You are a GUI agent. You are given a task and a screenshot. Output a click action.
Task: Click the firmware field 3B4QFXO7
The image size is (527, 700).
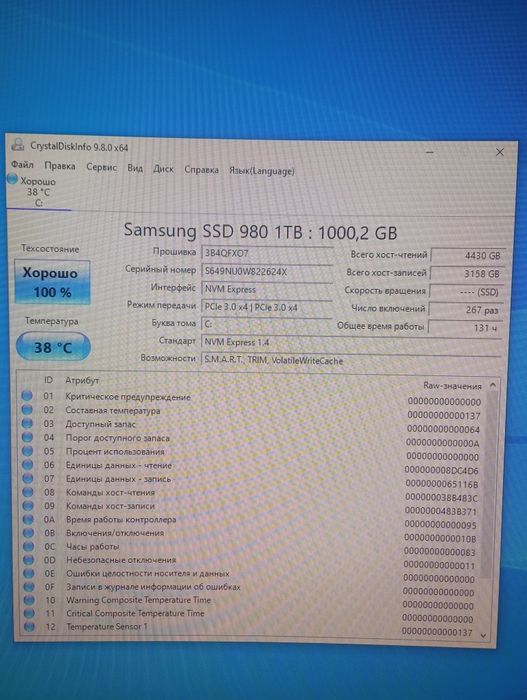pyautogui.click(x=267, y=253)
